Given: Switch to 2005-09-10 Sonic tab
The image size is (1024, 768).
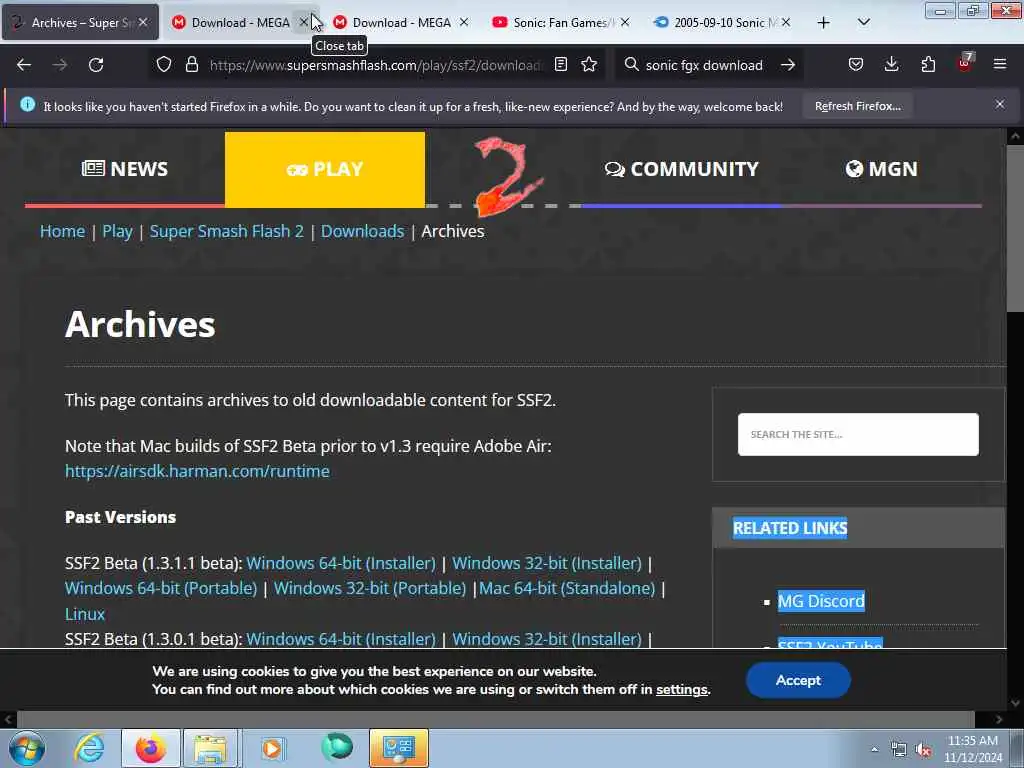Looking at the screenshot, I should [x=722, y=23].
